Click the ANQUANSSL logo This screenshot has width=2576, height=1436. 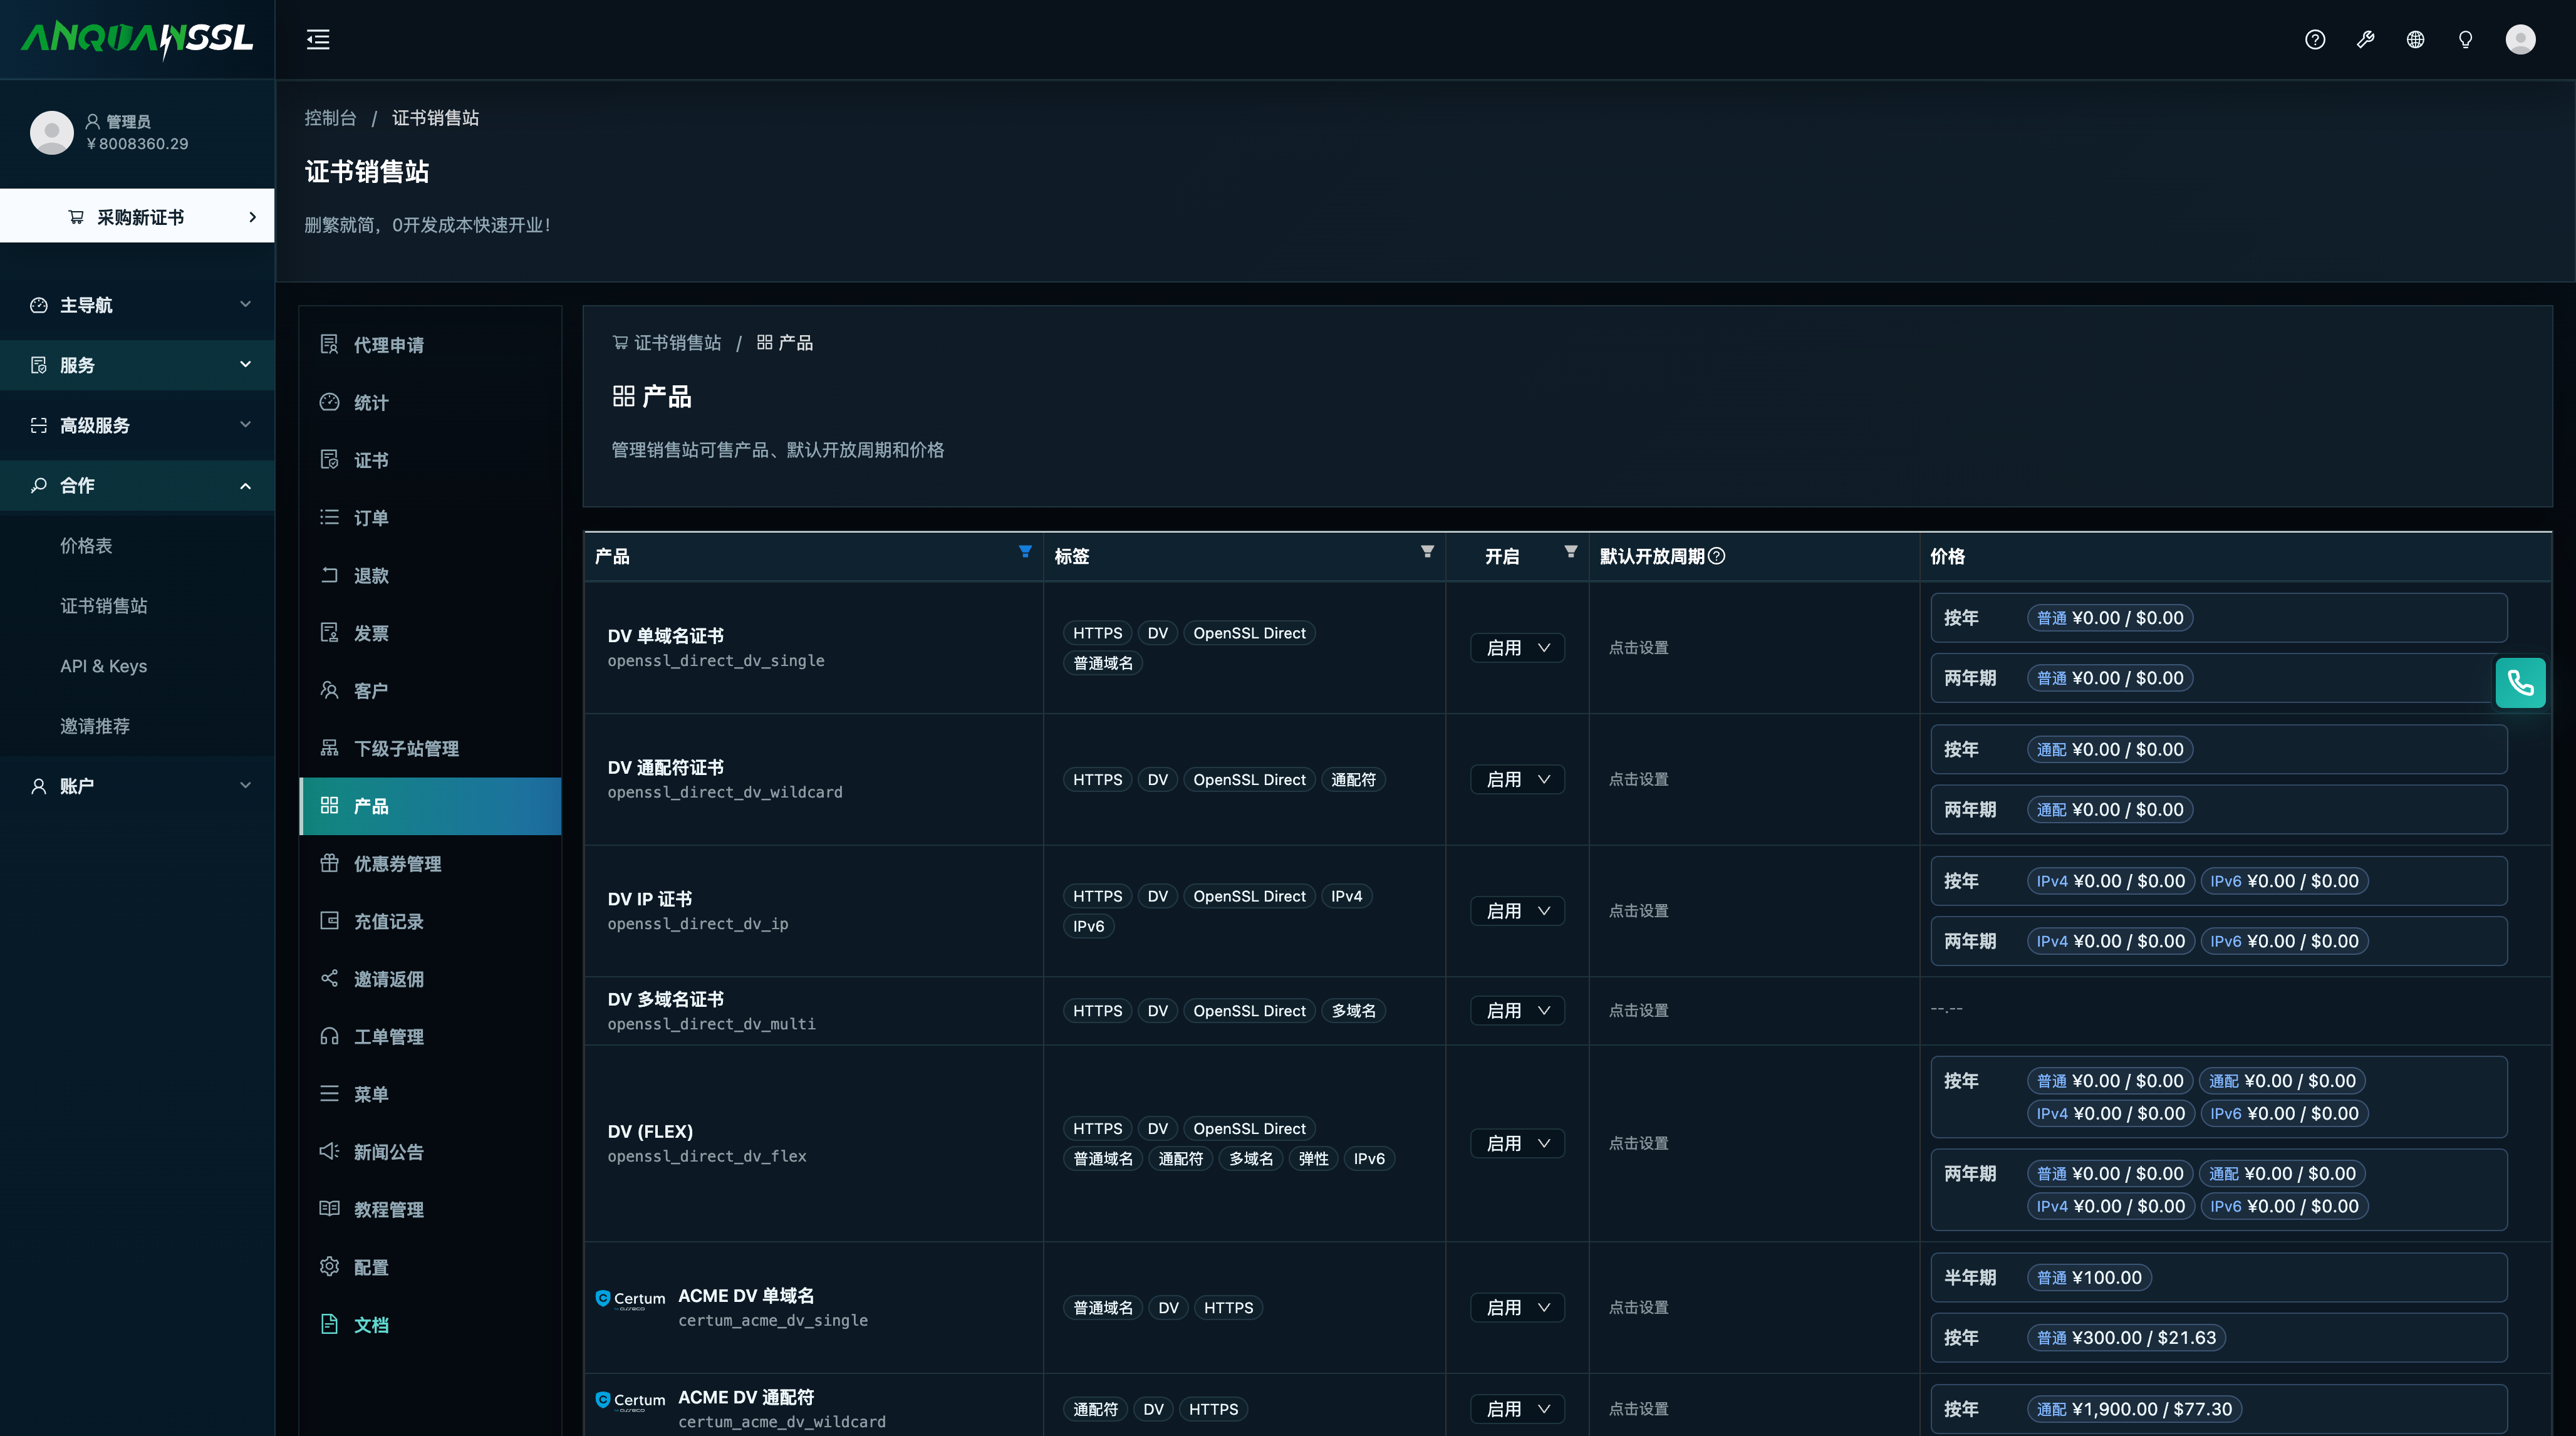[137, 39]
